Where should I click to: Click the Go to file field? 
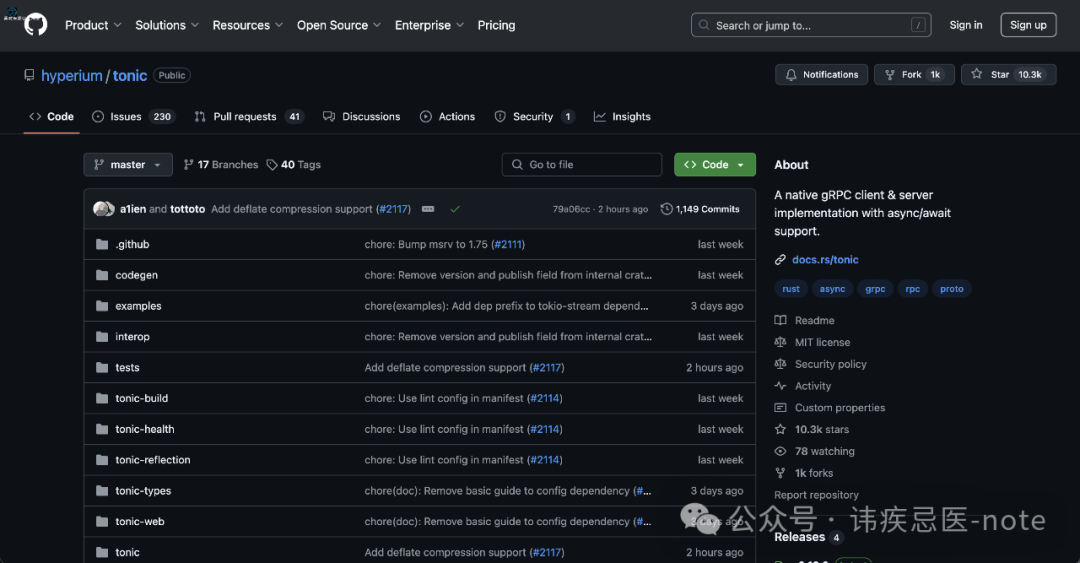click(x=582, y=165)
